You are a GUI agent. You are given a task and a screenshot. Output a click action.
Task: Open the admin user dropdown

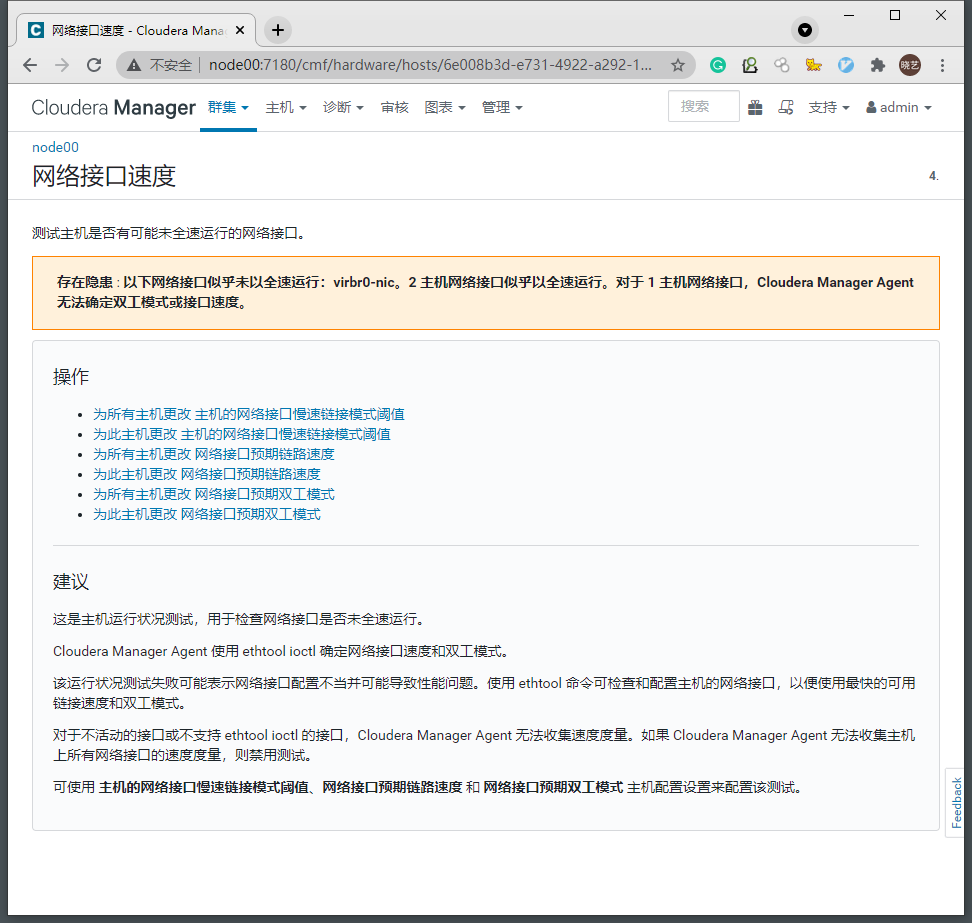pyautogui.click(x=899, y=108)
